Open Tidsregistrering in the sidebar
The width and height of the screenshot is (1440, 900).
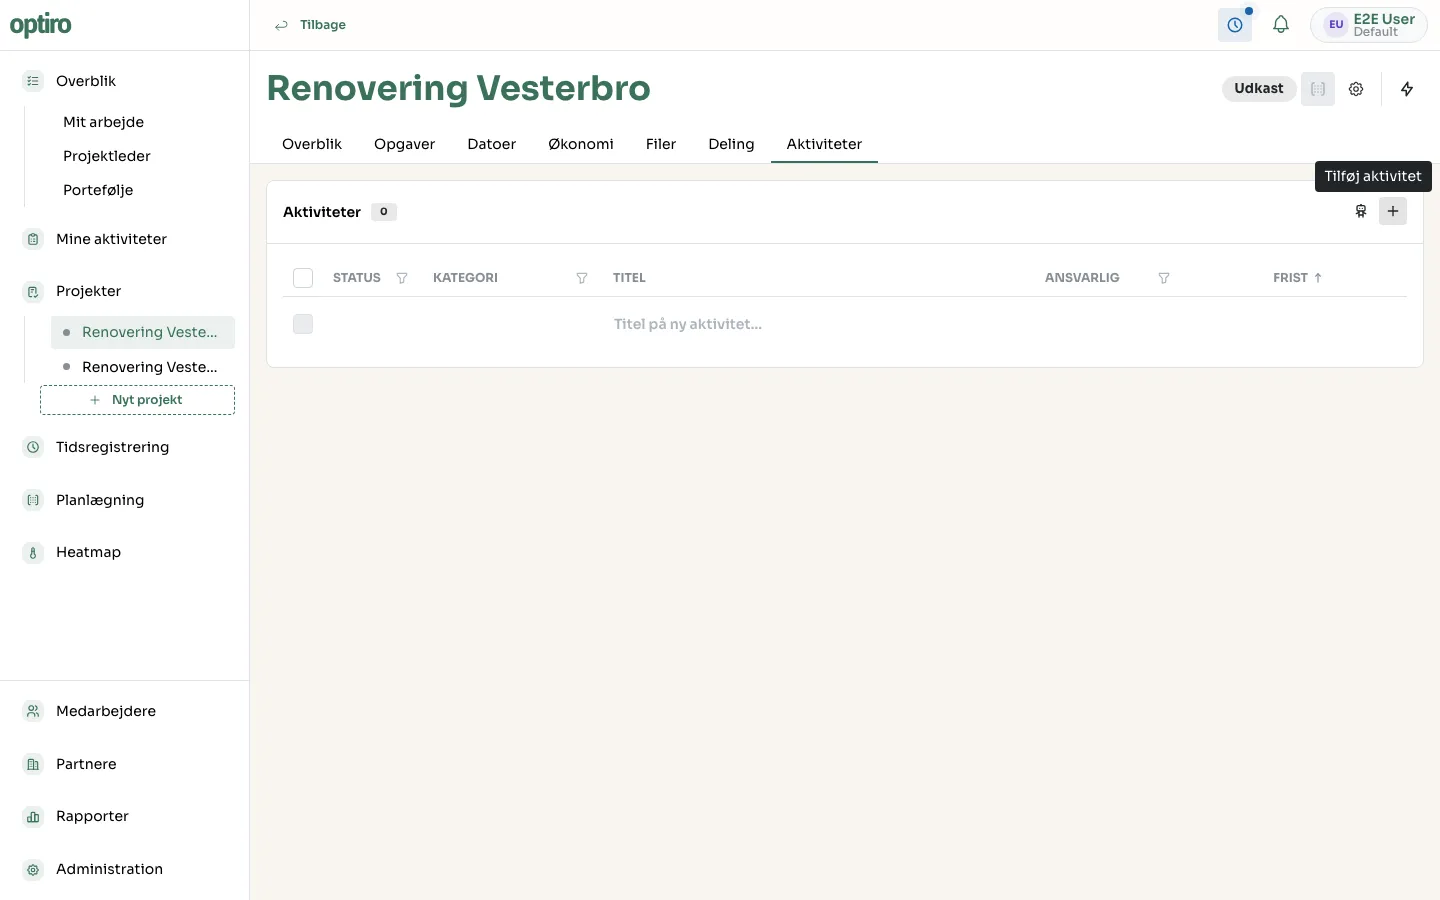click(112, 447)
